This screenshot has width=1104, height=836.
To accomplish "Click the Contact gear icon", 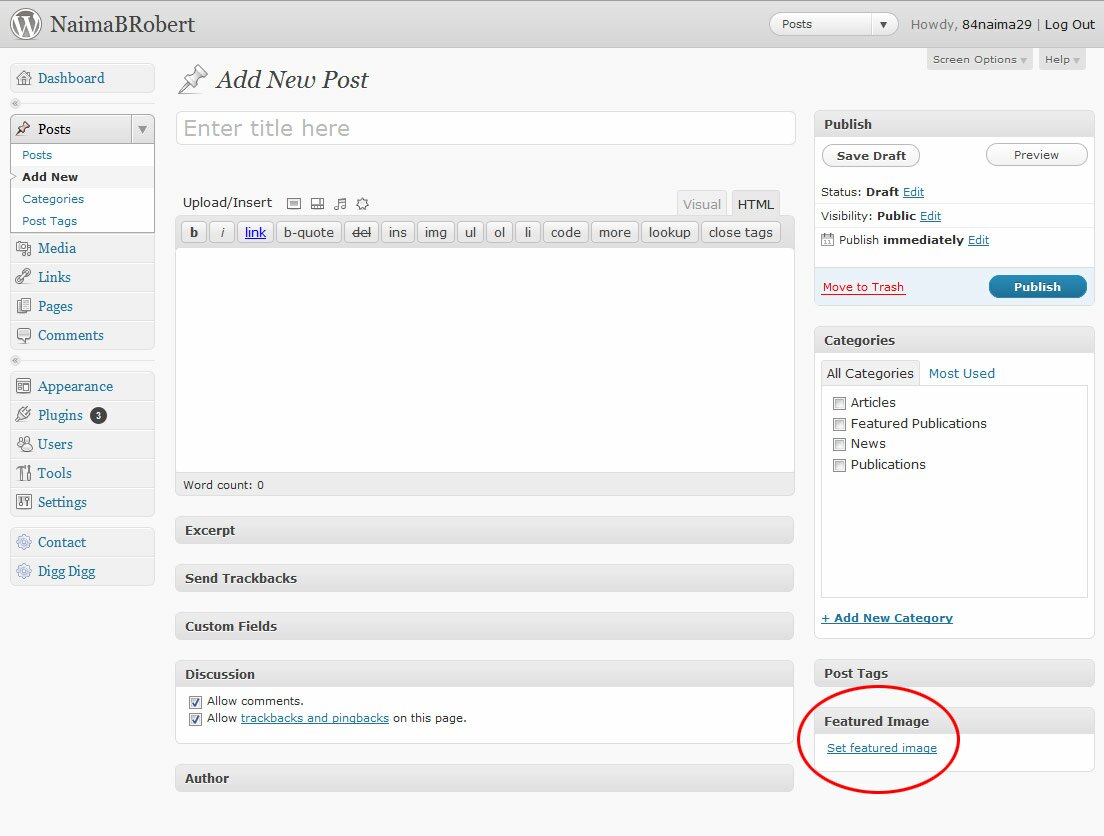I will coord(24,542).
